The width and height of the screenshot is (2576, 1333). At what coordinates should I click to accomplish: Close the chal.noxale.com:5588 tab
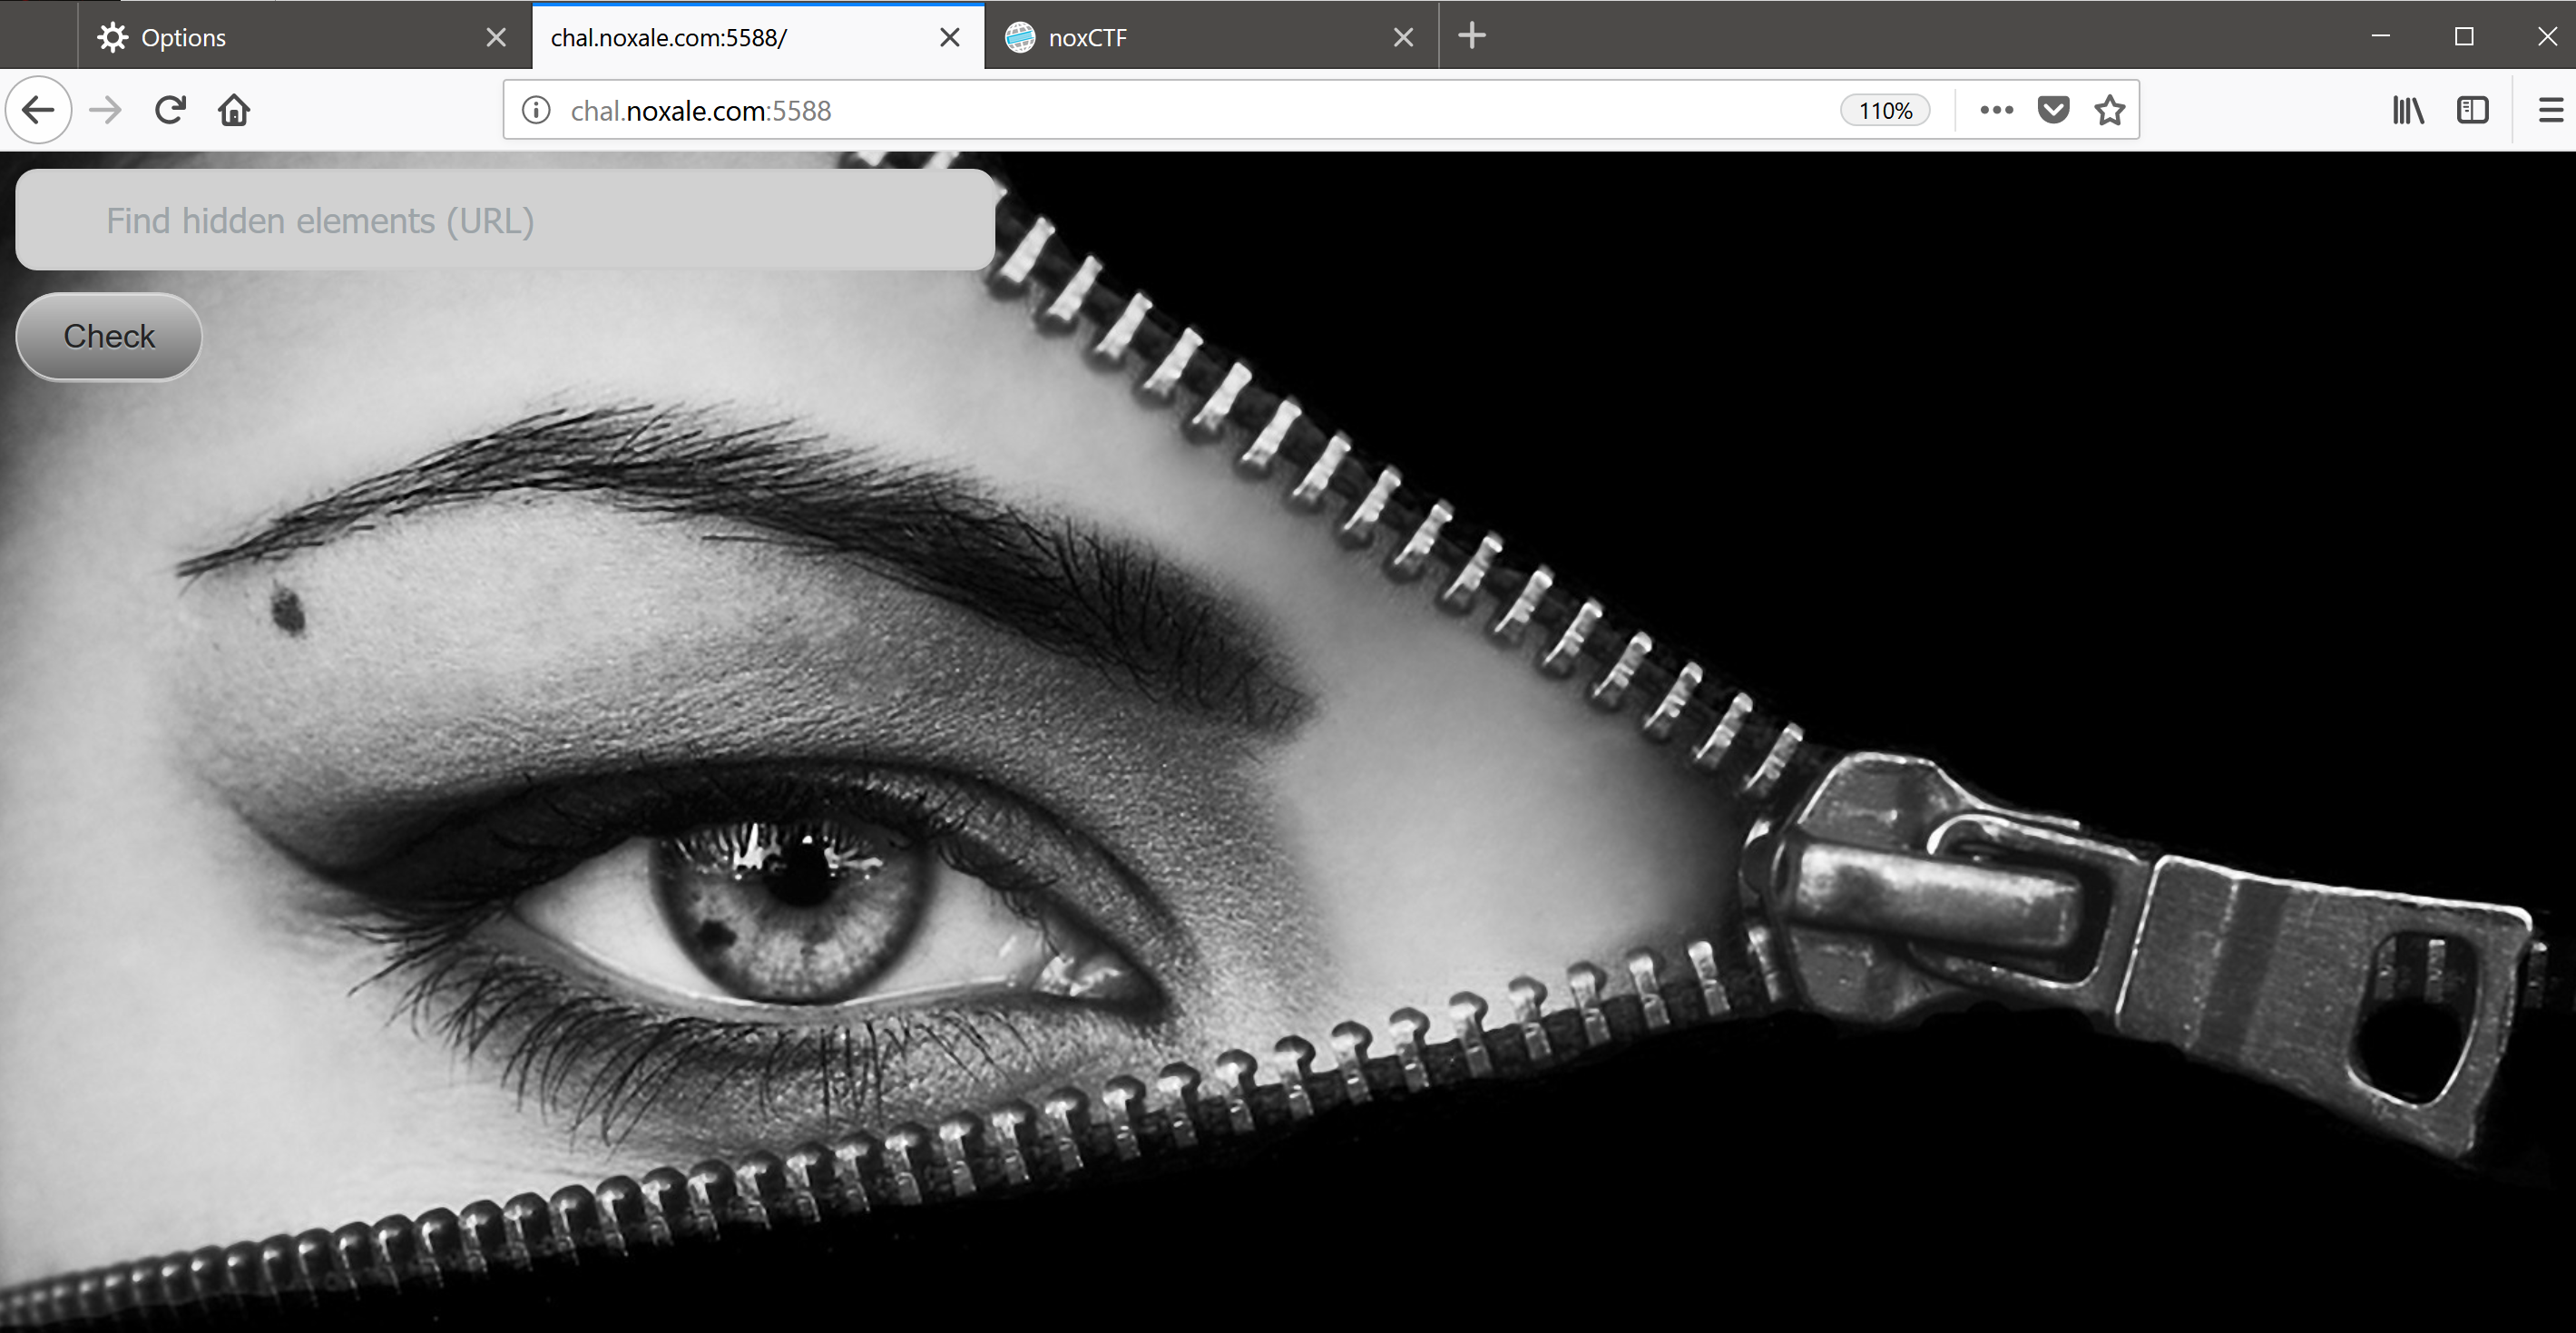pyautogui.click(x=950, y=38)
